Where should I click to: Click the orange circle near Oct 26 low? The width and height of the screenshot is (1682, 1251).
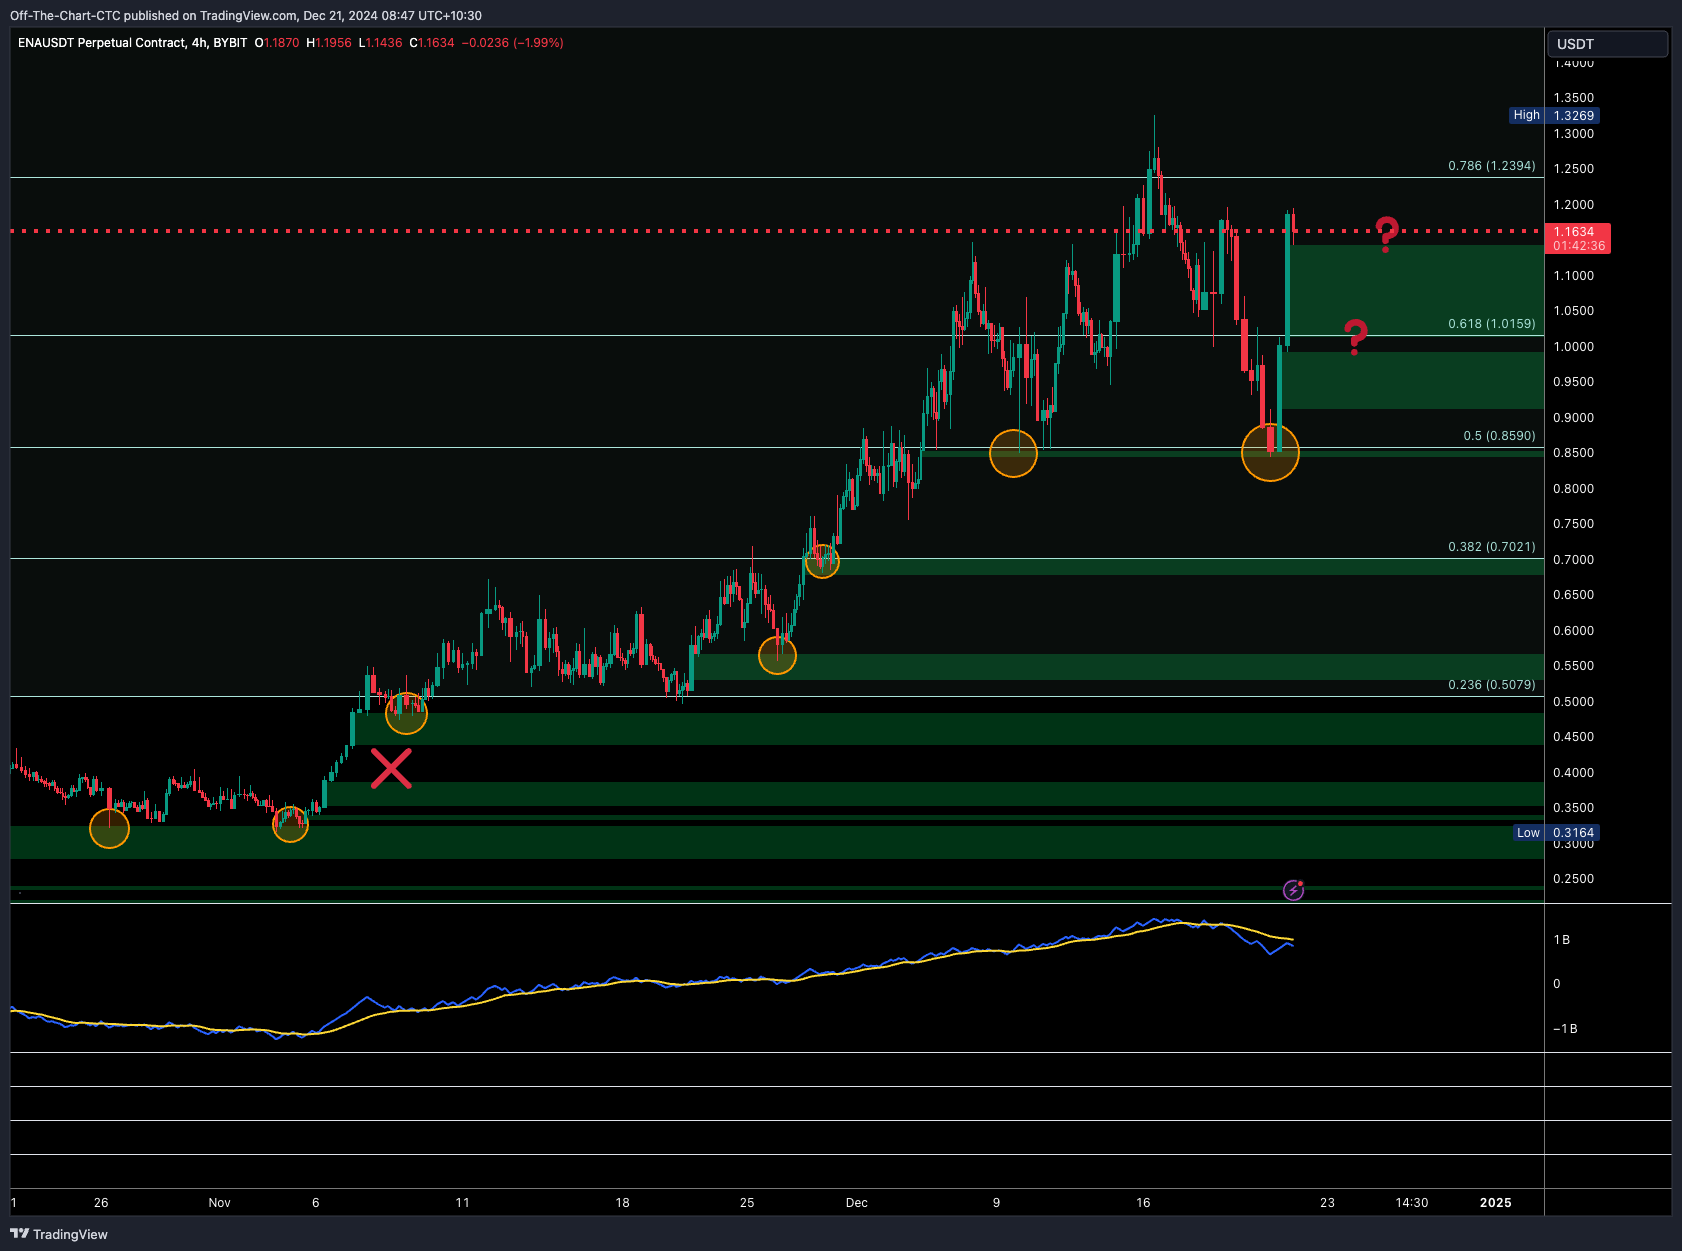pos(109,828)
